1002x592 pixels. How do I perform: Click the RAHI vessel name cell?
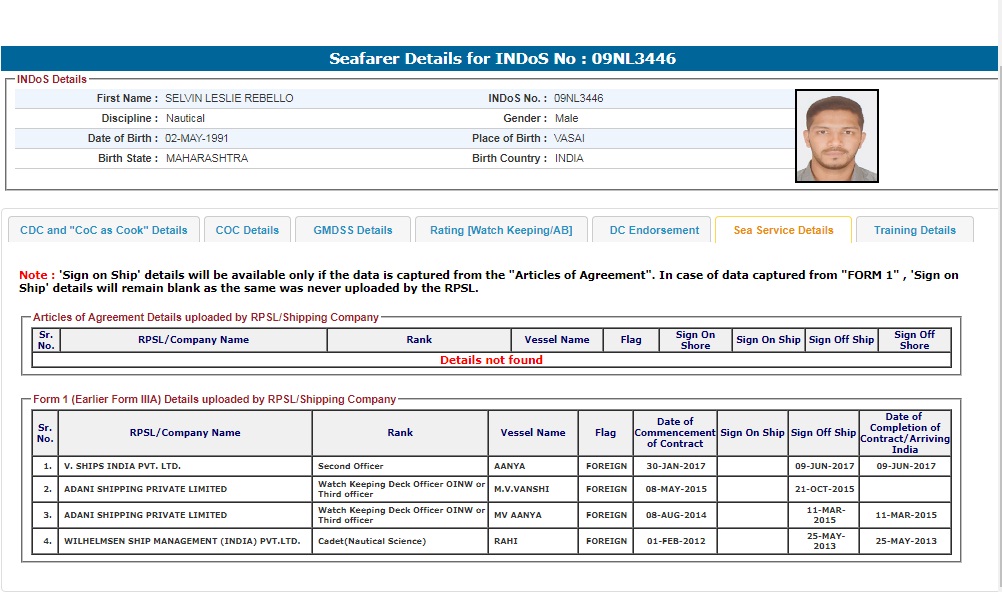[x=507, y=541]
